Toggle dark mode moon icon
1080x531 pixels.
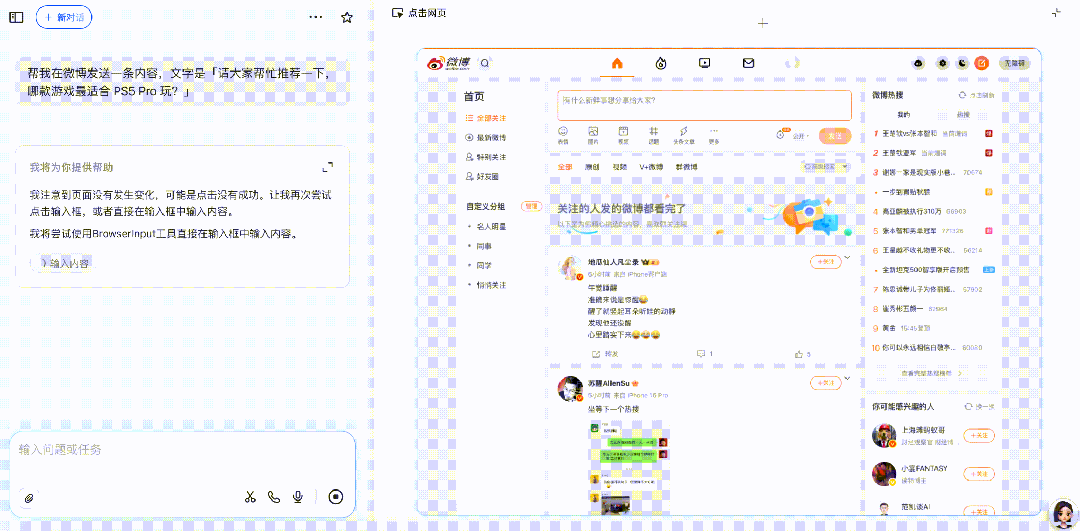pos(962,63)
